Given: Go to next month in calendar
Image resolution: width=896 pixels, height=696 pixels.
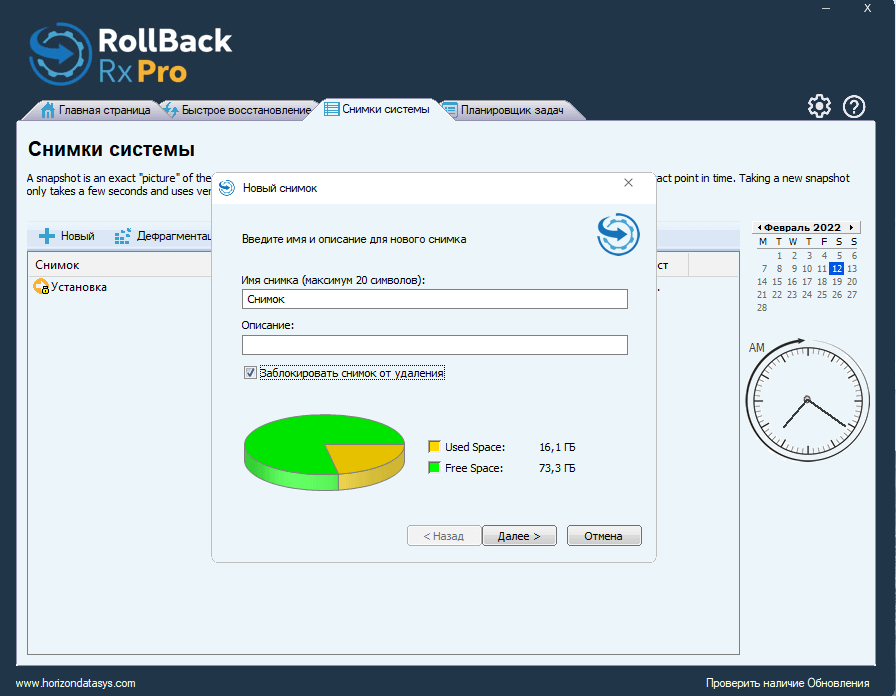Looking at the screenshot, I should click(851, 227).
